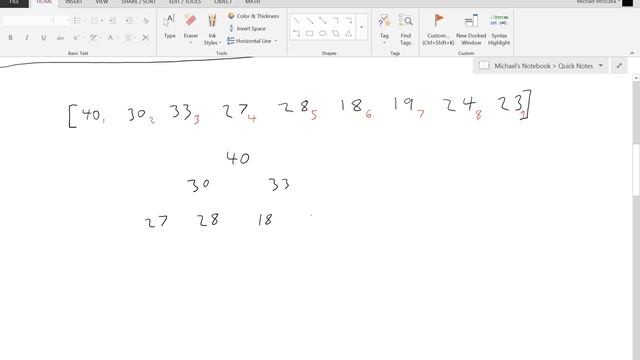Select the single arrow line shape
Image resolution: width=640 pixels, height=360 pixels.
(310, 20)
